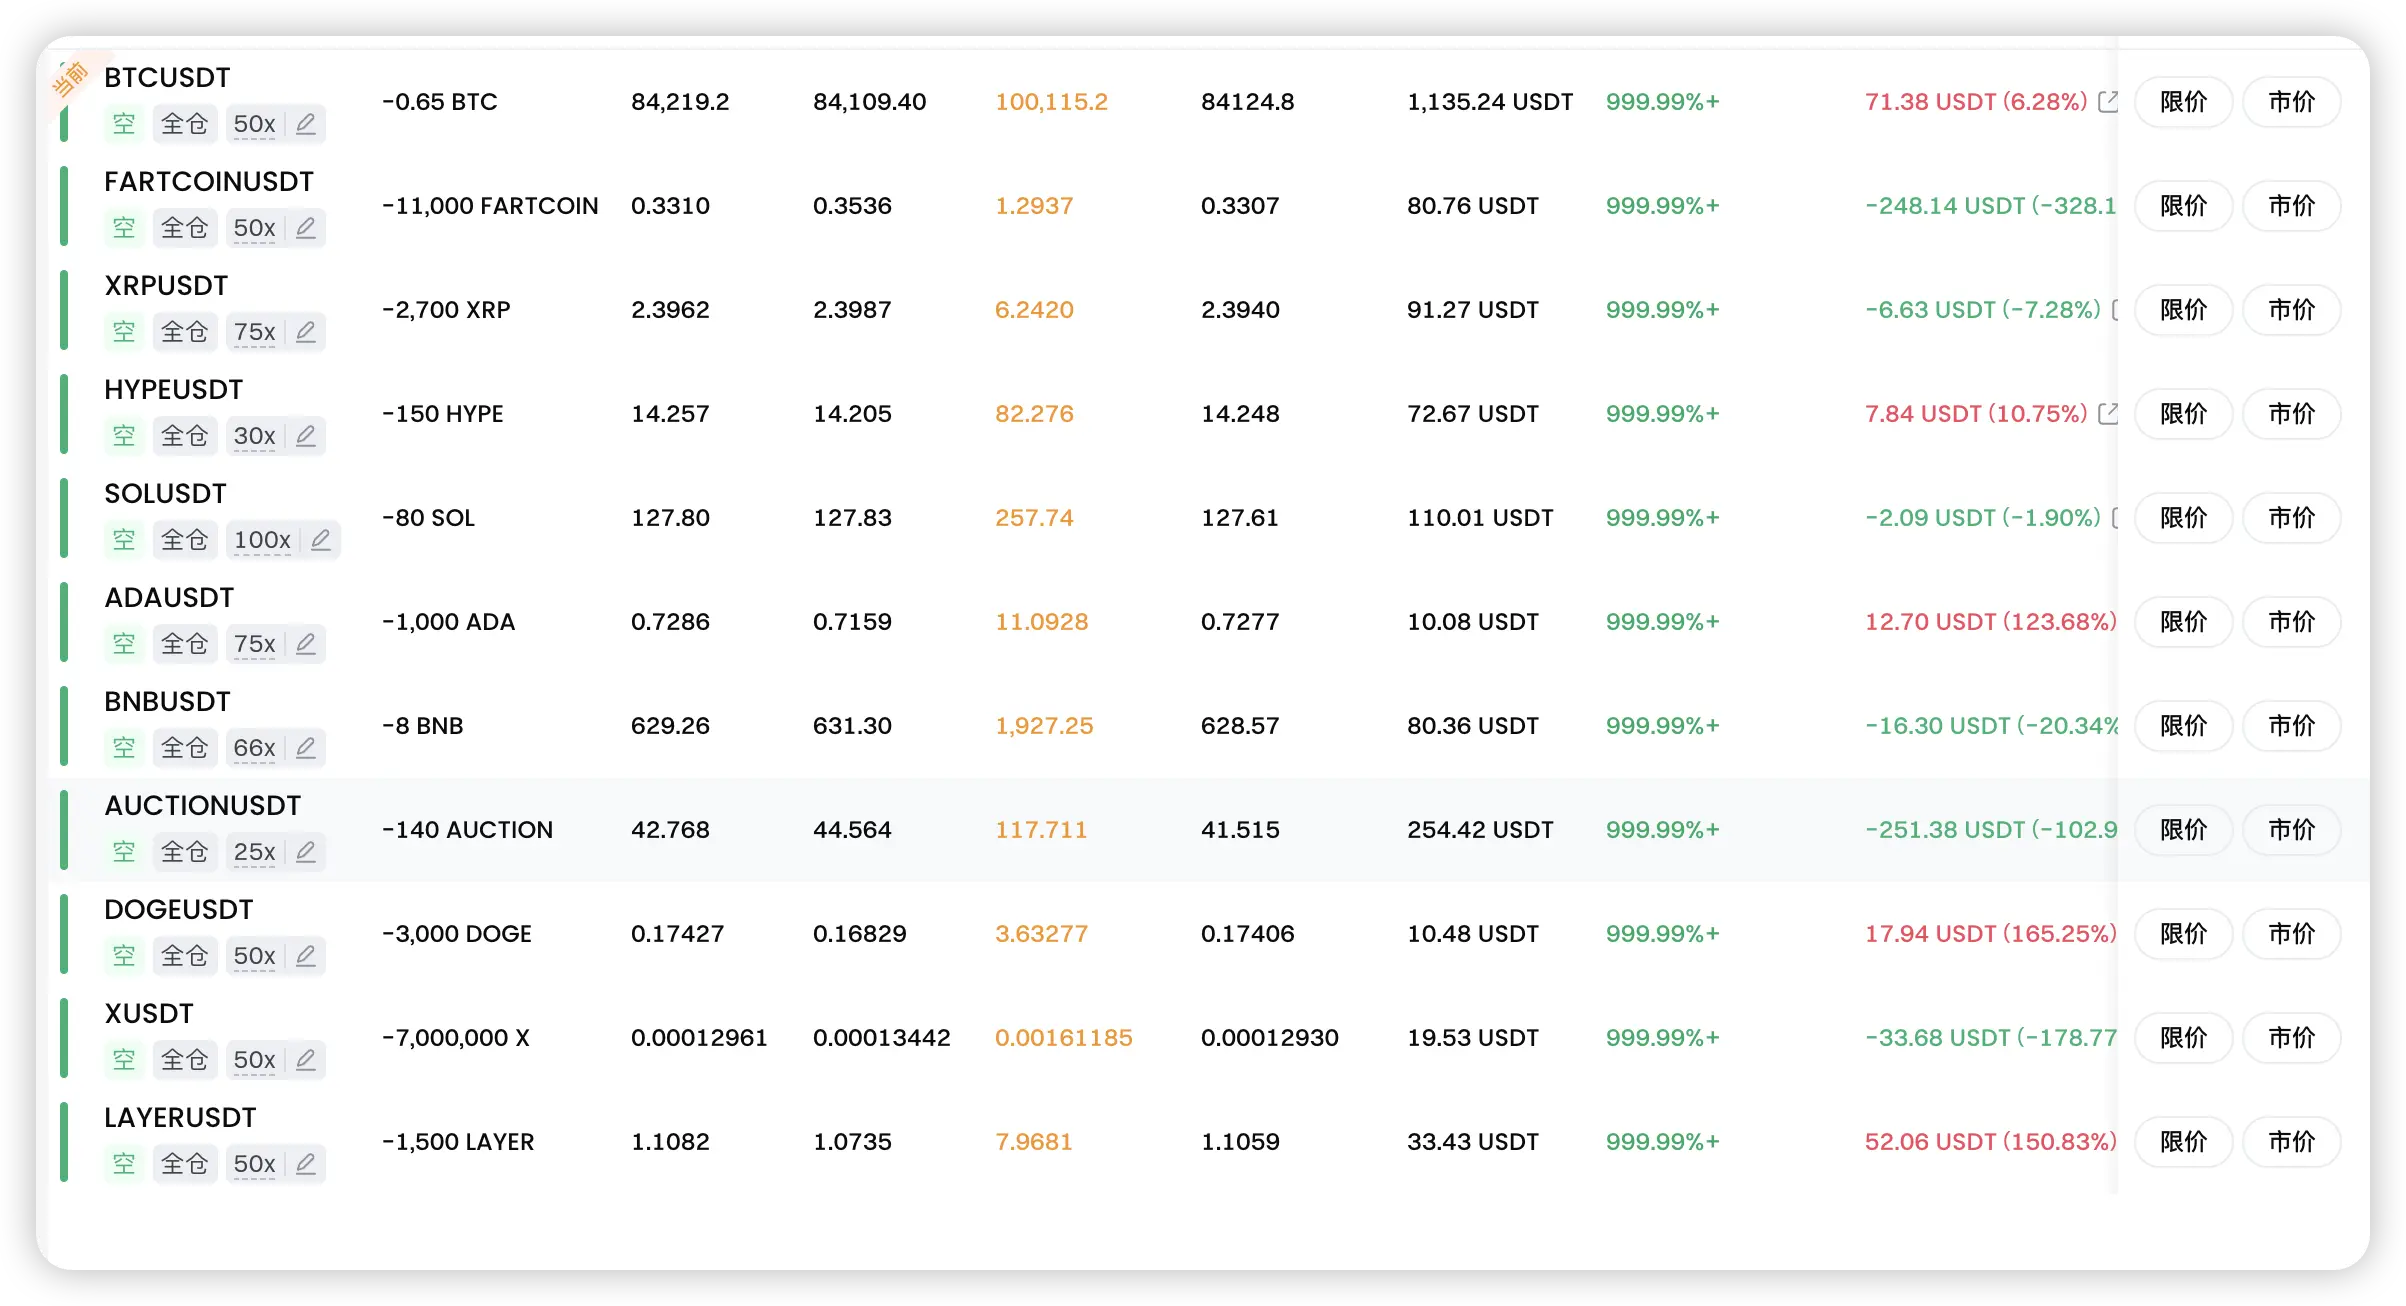The image size is (2406, 1306).
Task: Click 限价 limit close for BTCUSDT
Action: [x=2183, y=102]
